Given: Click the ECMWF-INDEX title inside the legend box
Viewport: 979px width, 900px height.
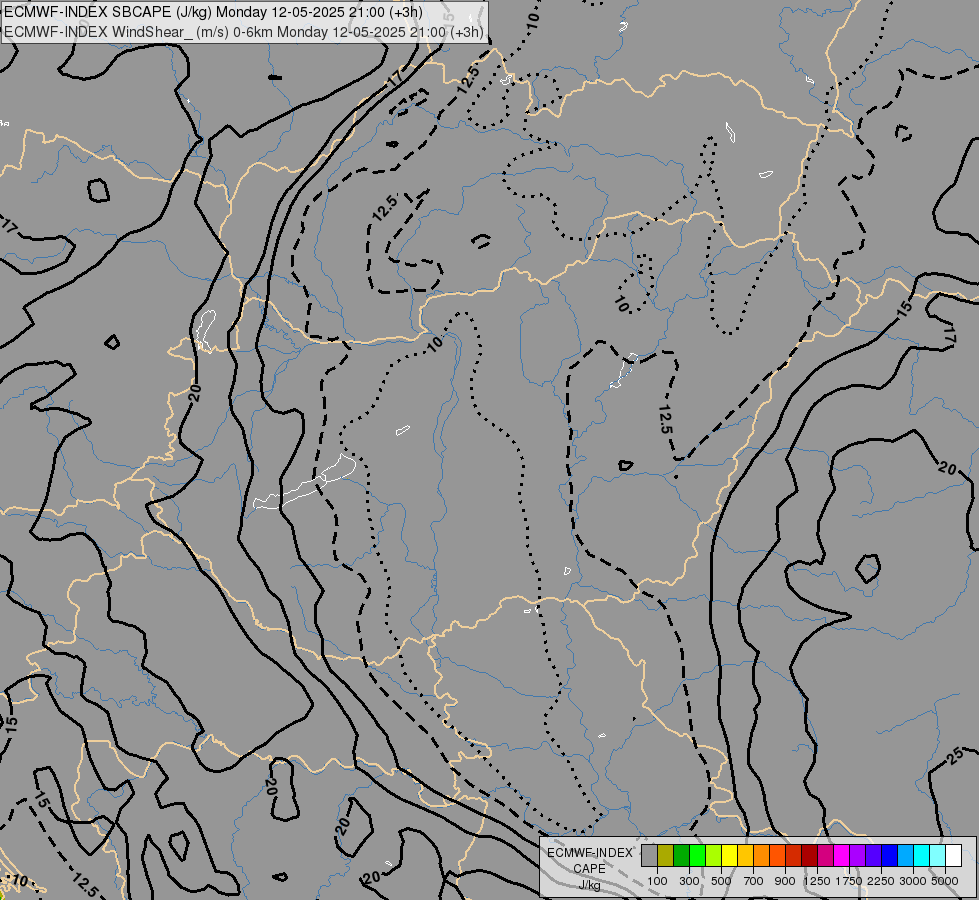Looking at the screenshot, I should [590, 853].
